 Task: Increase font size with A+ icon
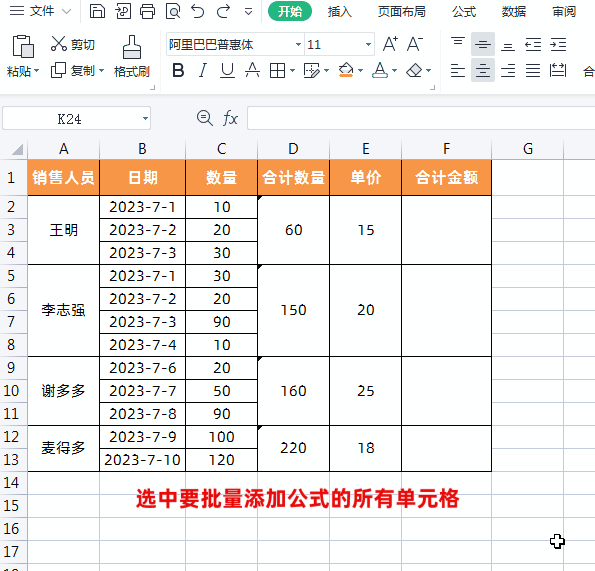pos(390,44)
